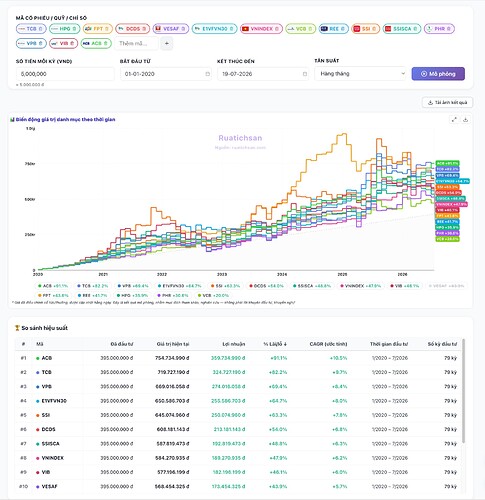Image resolution: width=485 pixels, height=500 pixels.
Task: Click Lợi nhuận column header
Action: click(x=234, y=344)
